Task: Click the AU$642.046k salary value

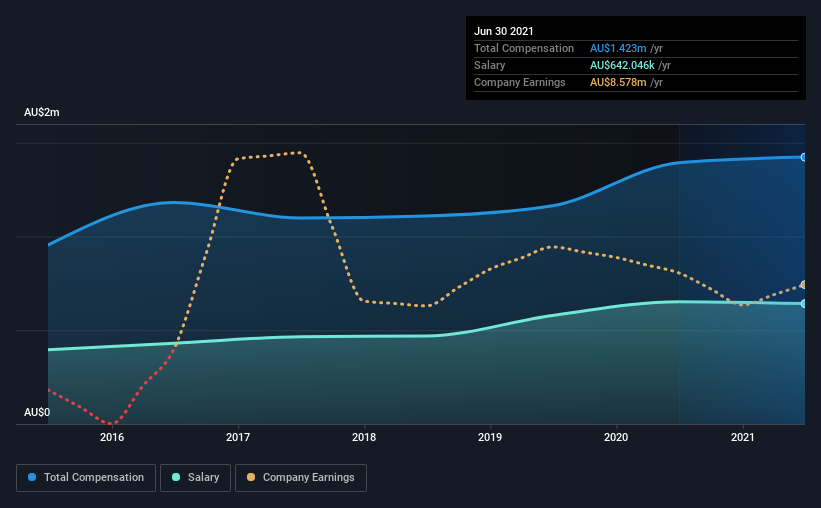Action: (623, 65)
